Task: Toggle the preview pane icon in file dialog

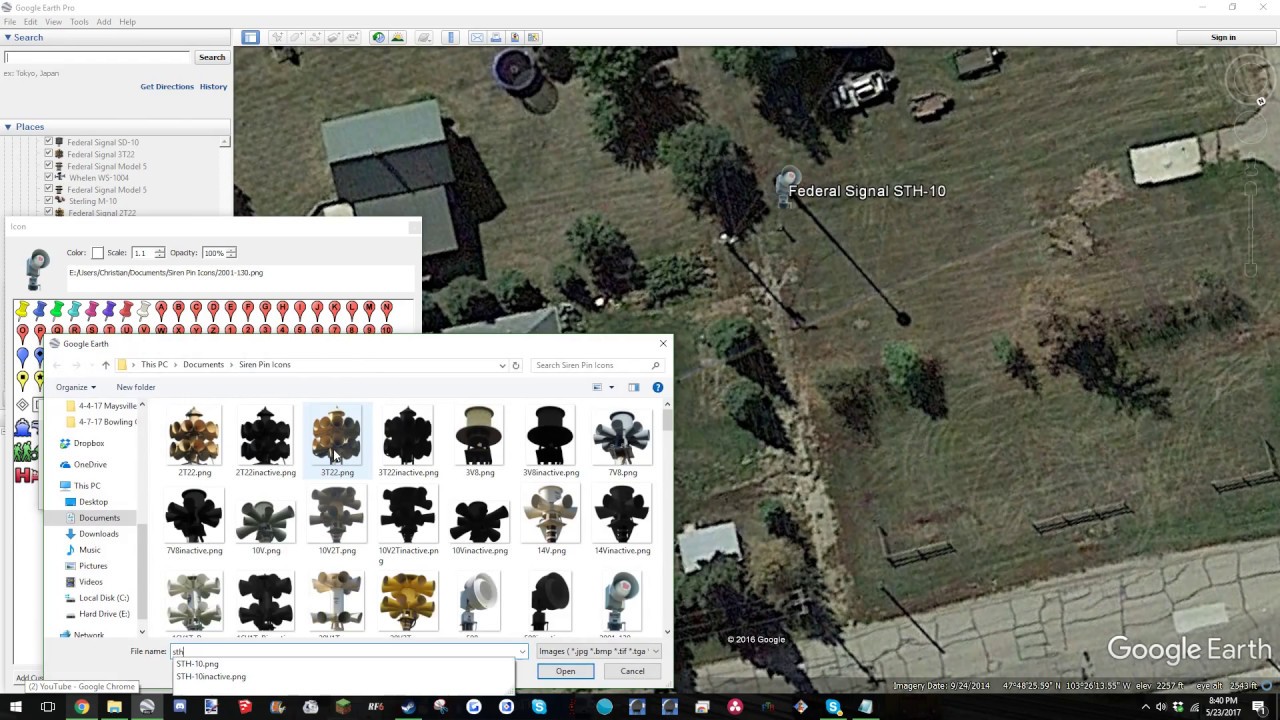Action: click(633, 387)
